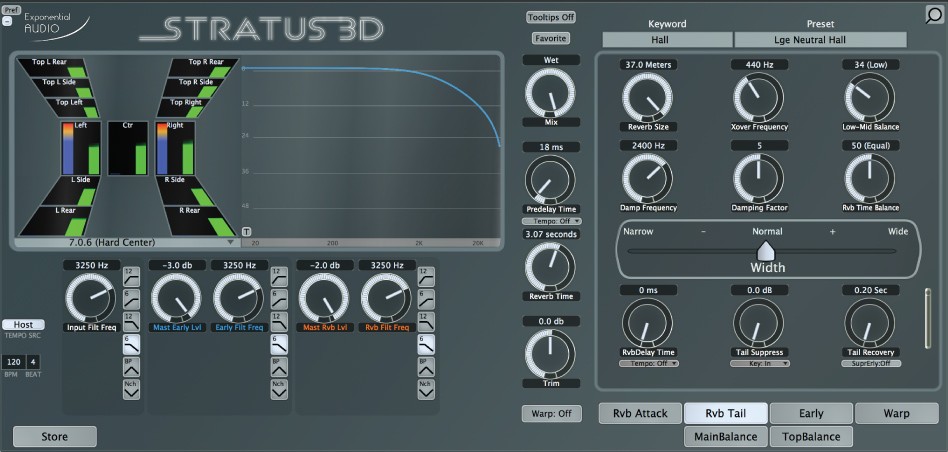Select 6 dB low-pass shape for Rvb Filt Freq
948x452 pixels.
pyautogui.click(x=426, y=344)
